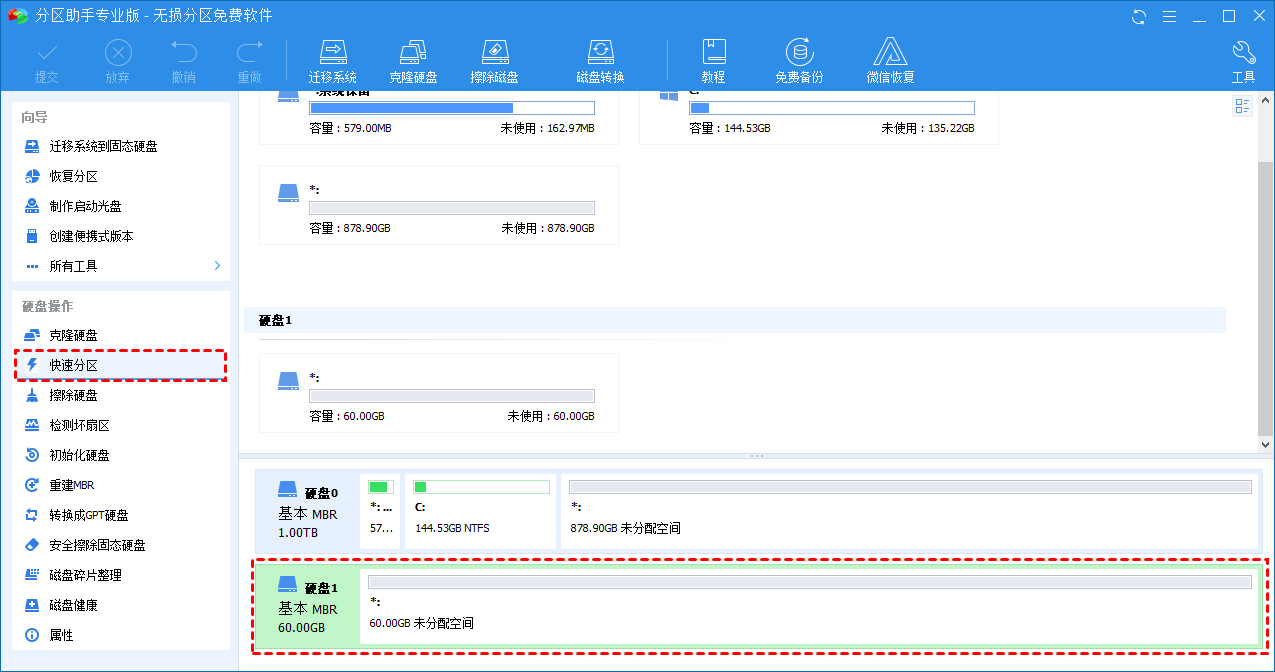
Task: Choose 迁移系统到固态硬盘 wizard
Action: coord(103,146)
